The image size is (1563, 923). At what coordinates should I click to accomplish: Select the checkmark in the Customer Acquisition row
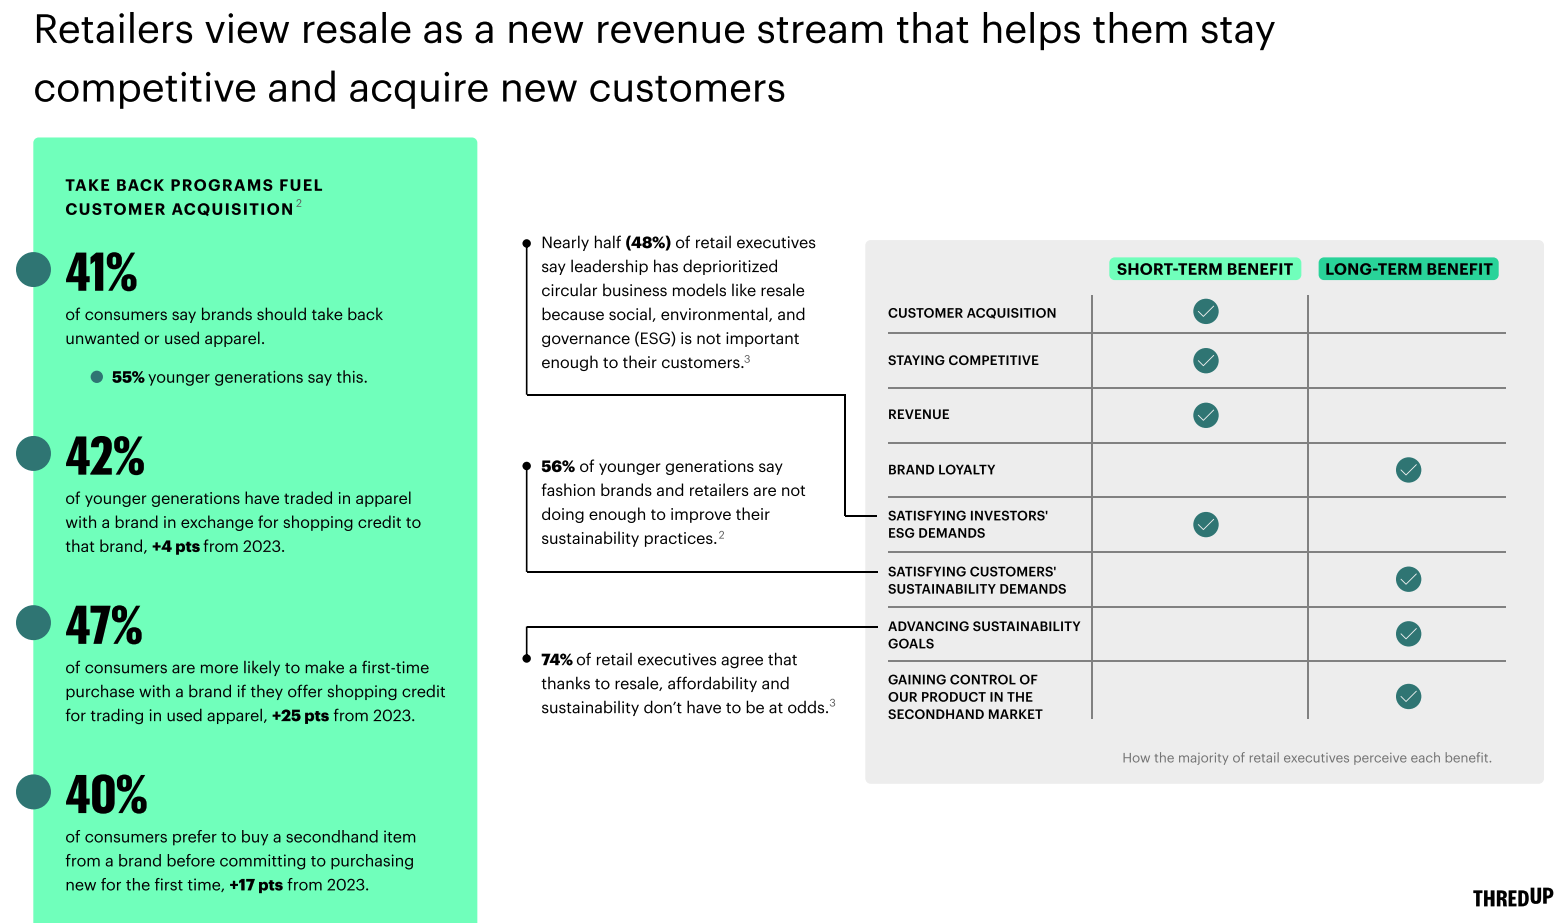click(1205, 311)
